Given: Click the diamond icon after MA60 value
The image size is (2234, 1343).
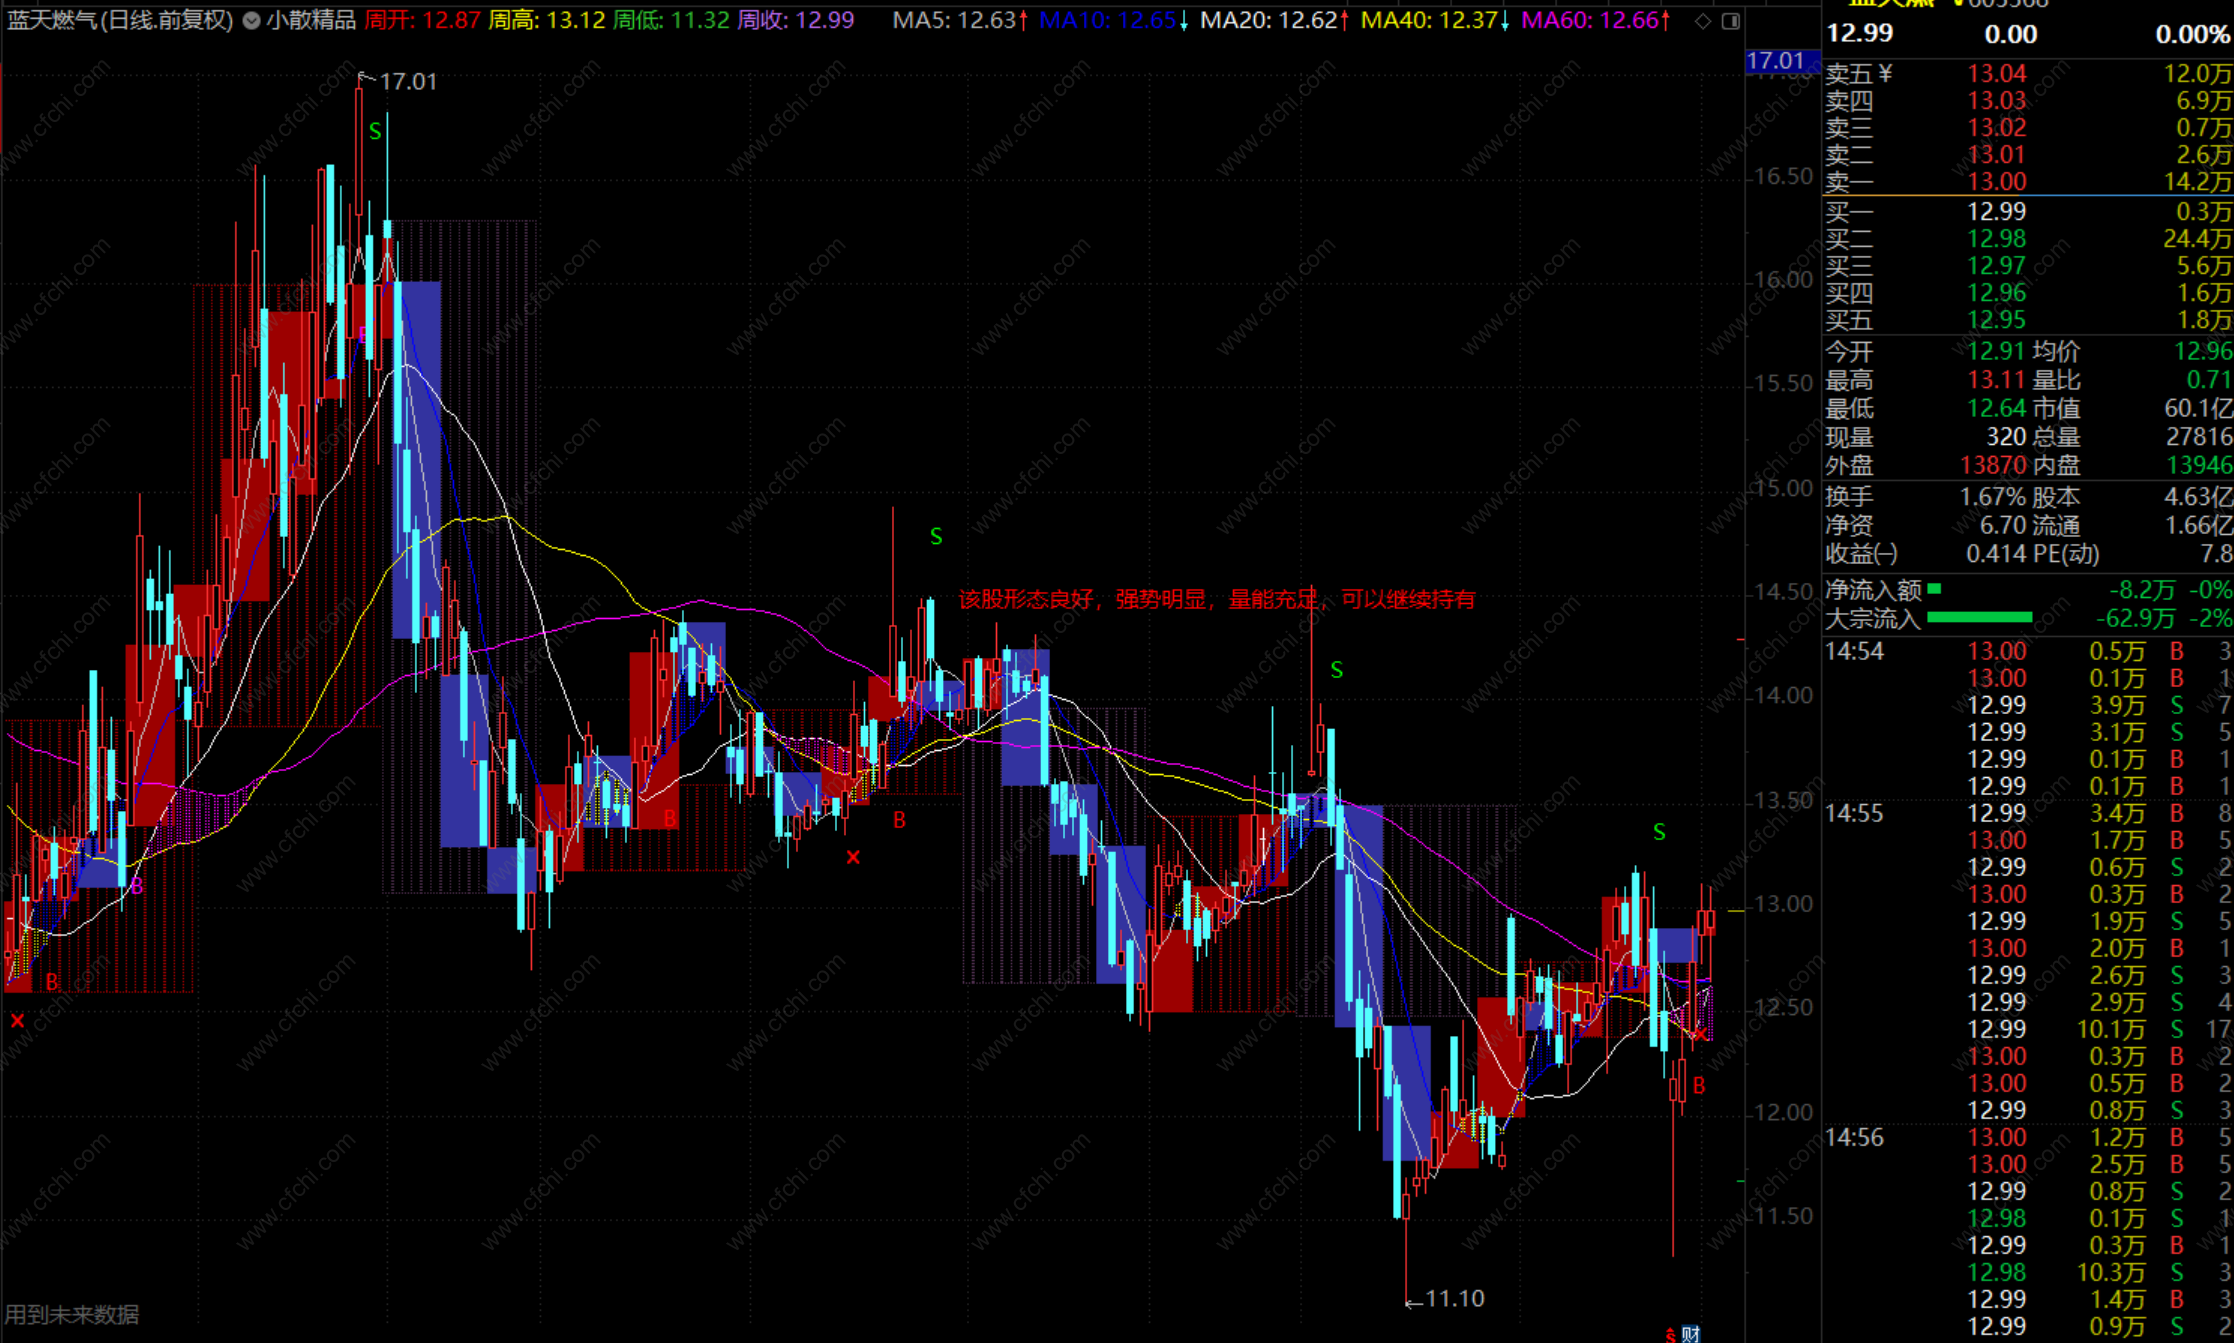Looking at the screenshot, I should [1703, 21].
